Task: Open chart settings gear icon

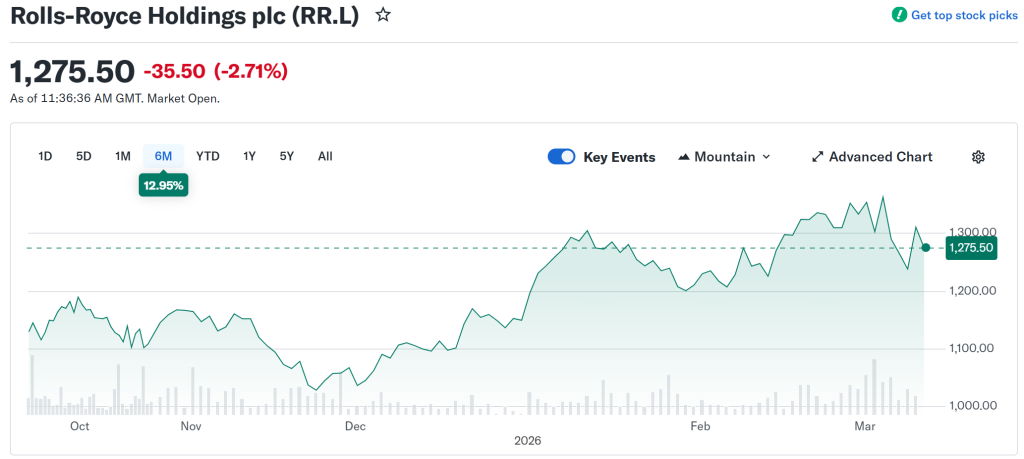Action: [x=978, y=157]
